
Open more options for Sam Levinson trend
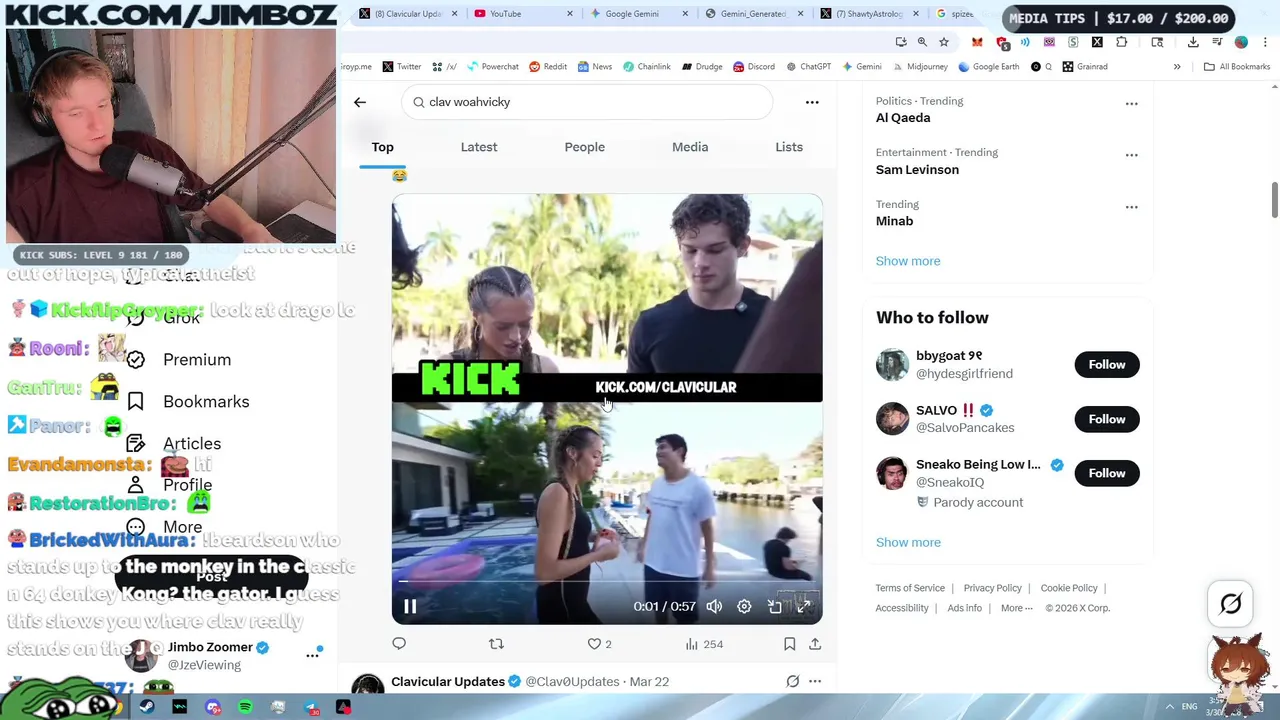(1131, 155)
